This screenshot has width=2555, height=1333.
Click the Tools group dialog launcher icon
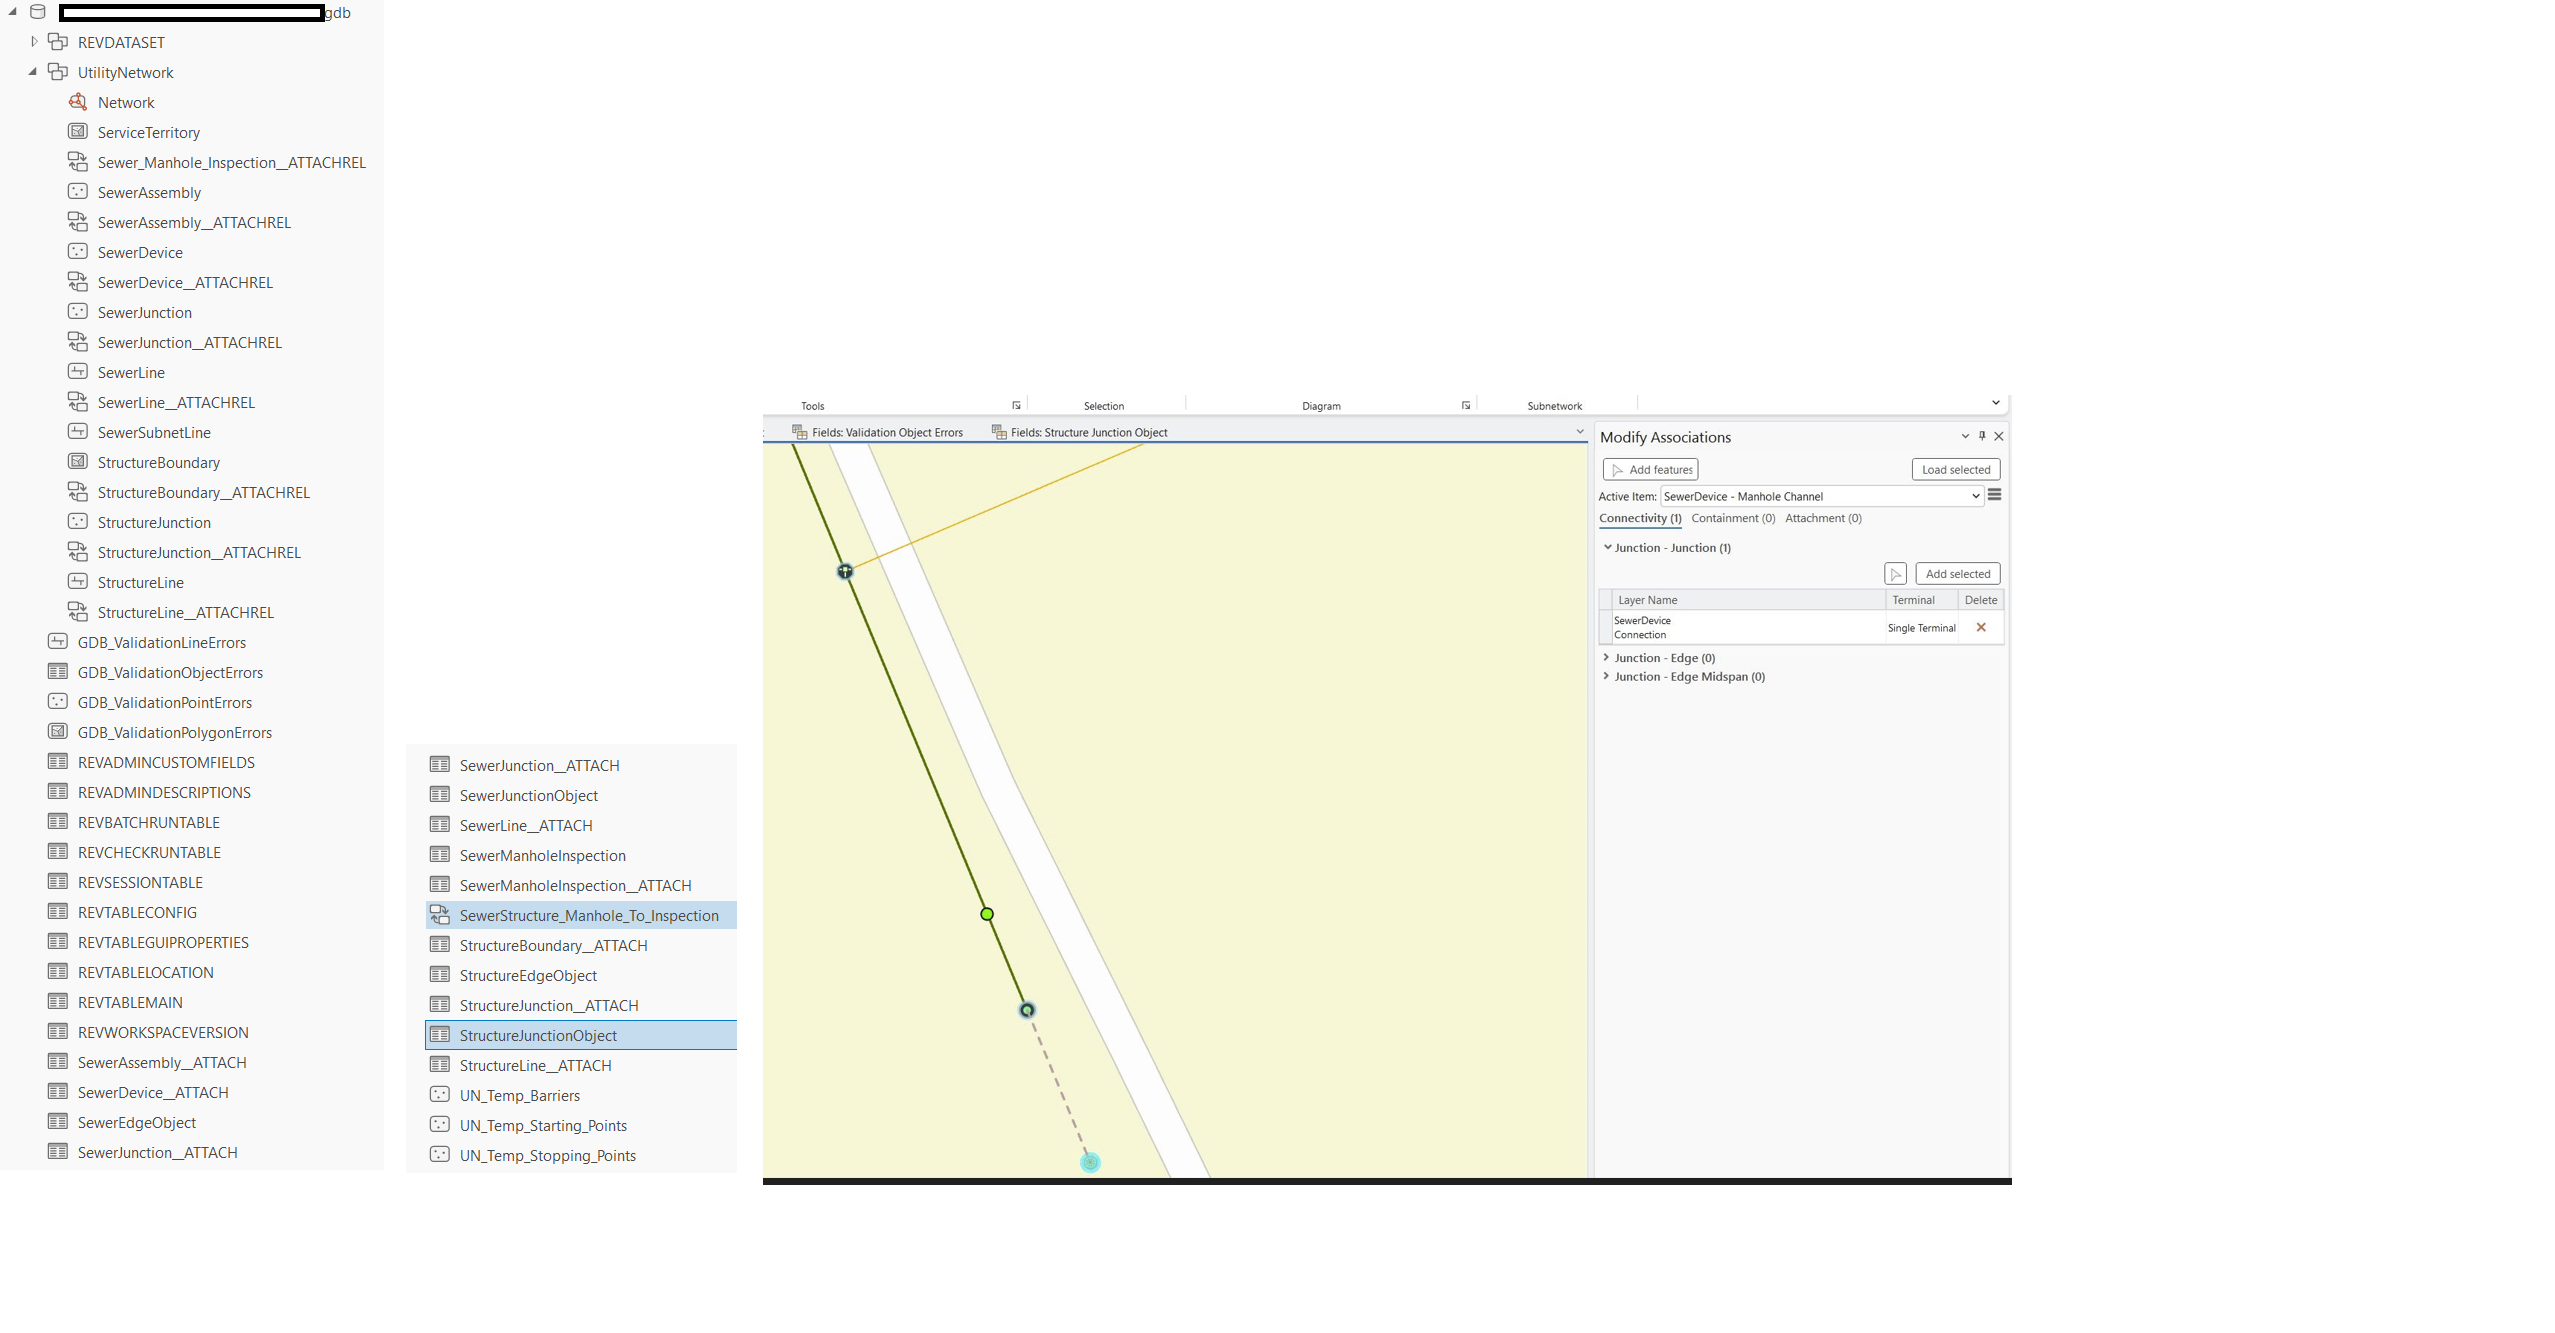coord(1016,405)
